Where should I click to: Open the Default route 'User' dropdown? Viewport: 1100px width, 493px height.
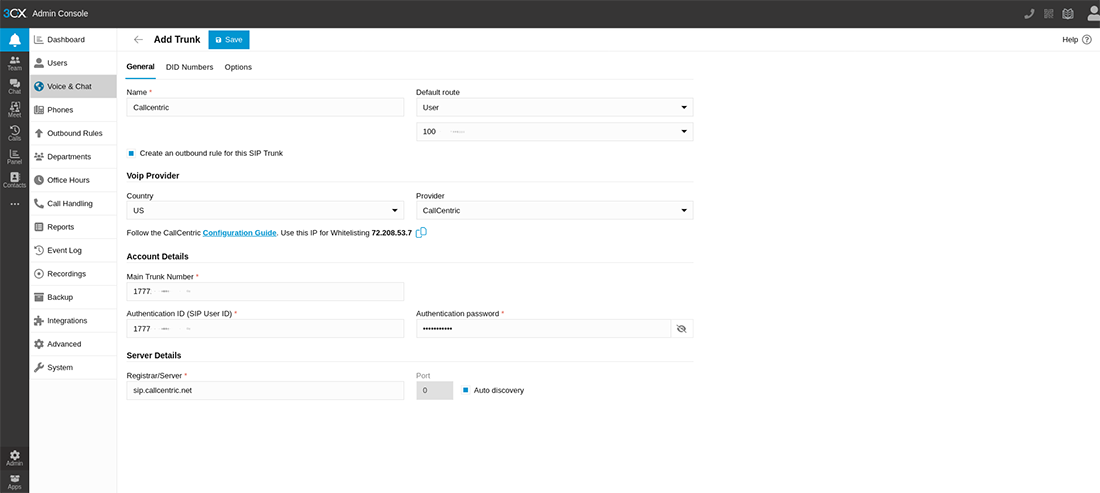click(554, 107)
